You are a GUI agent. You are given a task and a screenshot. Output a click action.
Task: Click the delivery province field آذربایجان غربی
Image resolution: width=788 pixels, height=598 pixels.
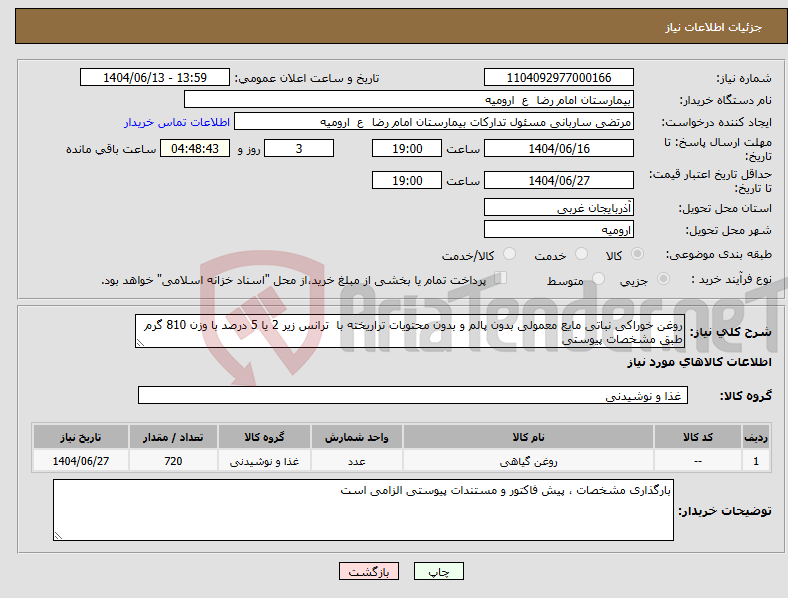click(558, 207)
